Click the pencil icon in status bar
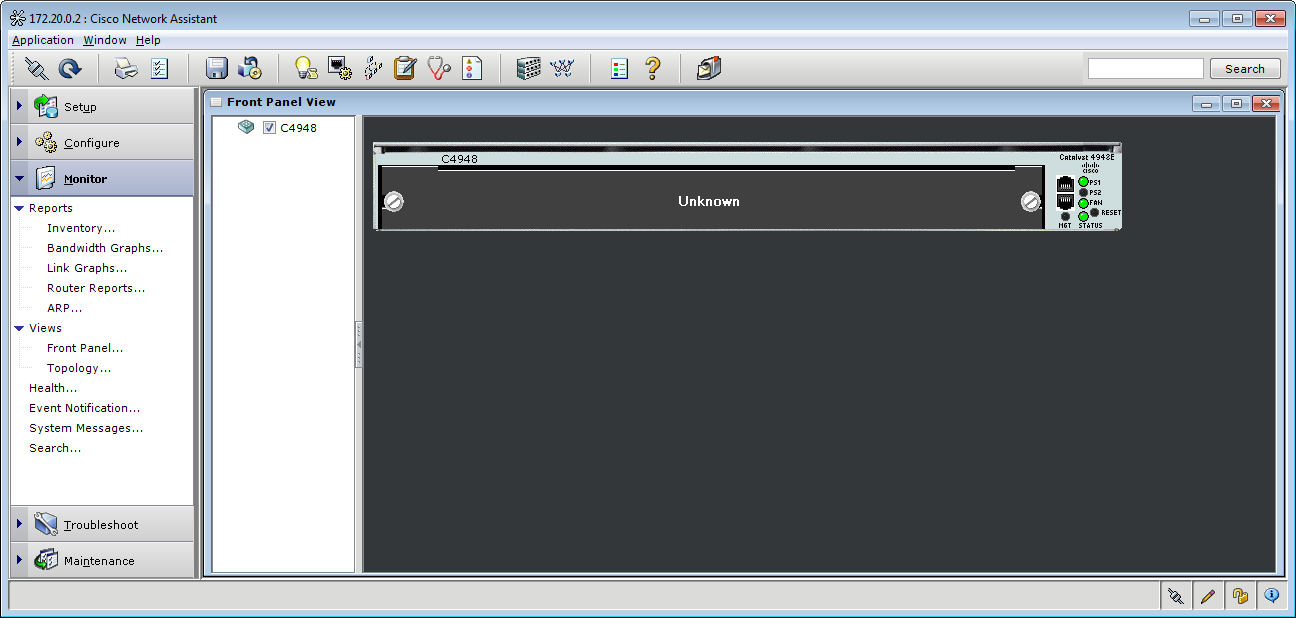 (x=1207, y=596)
